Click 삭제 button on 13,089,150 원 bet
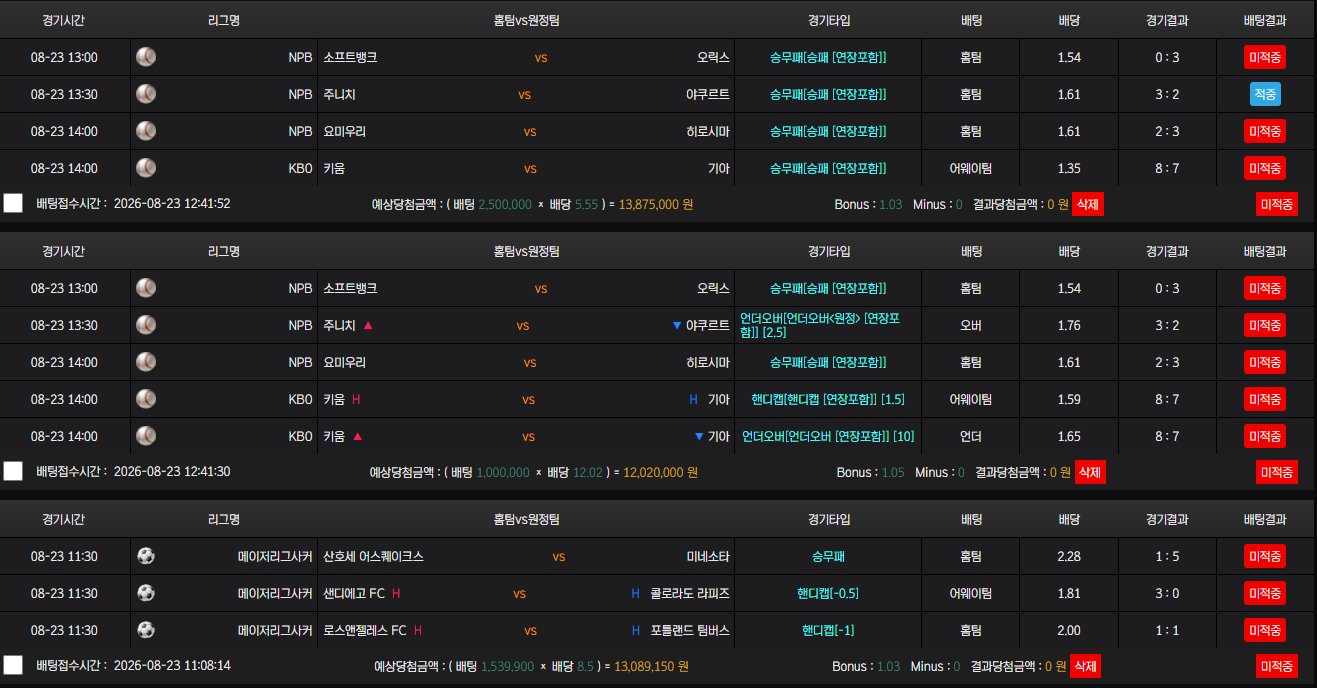Viewport: 1317px width, 688px height. [x=1084, y=666]
